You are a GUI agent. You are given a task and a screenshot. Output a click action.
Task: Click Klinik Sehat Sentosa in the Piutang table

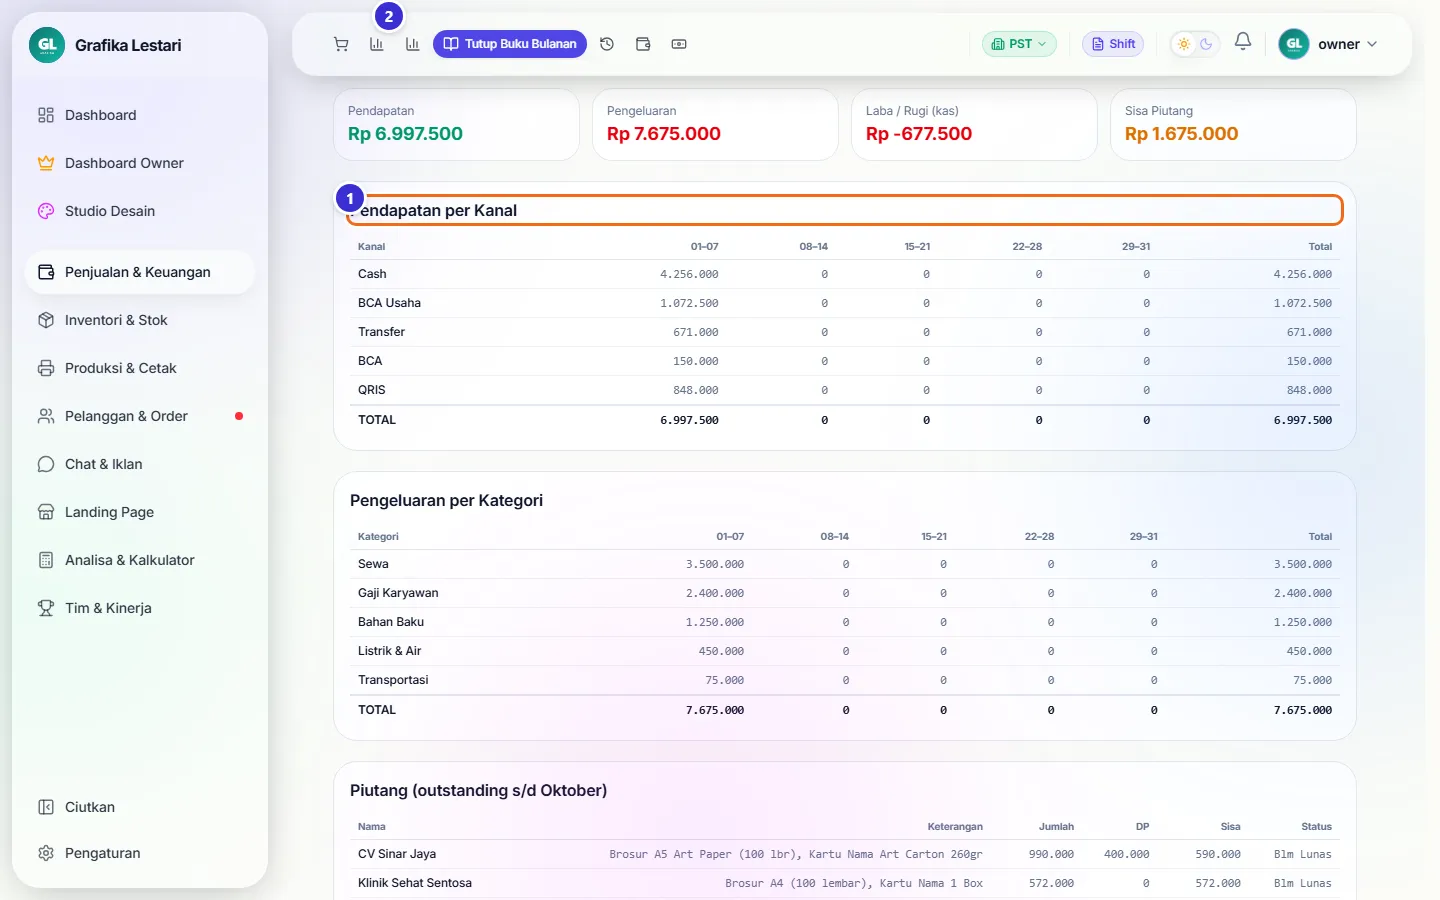click(415, 883)
